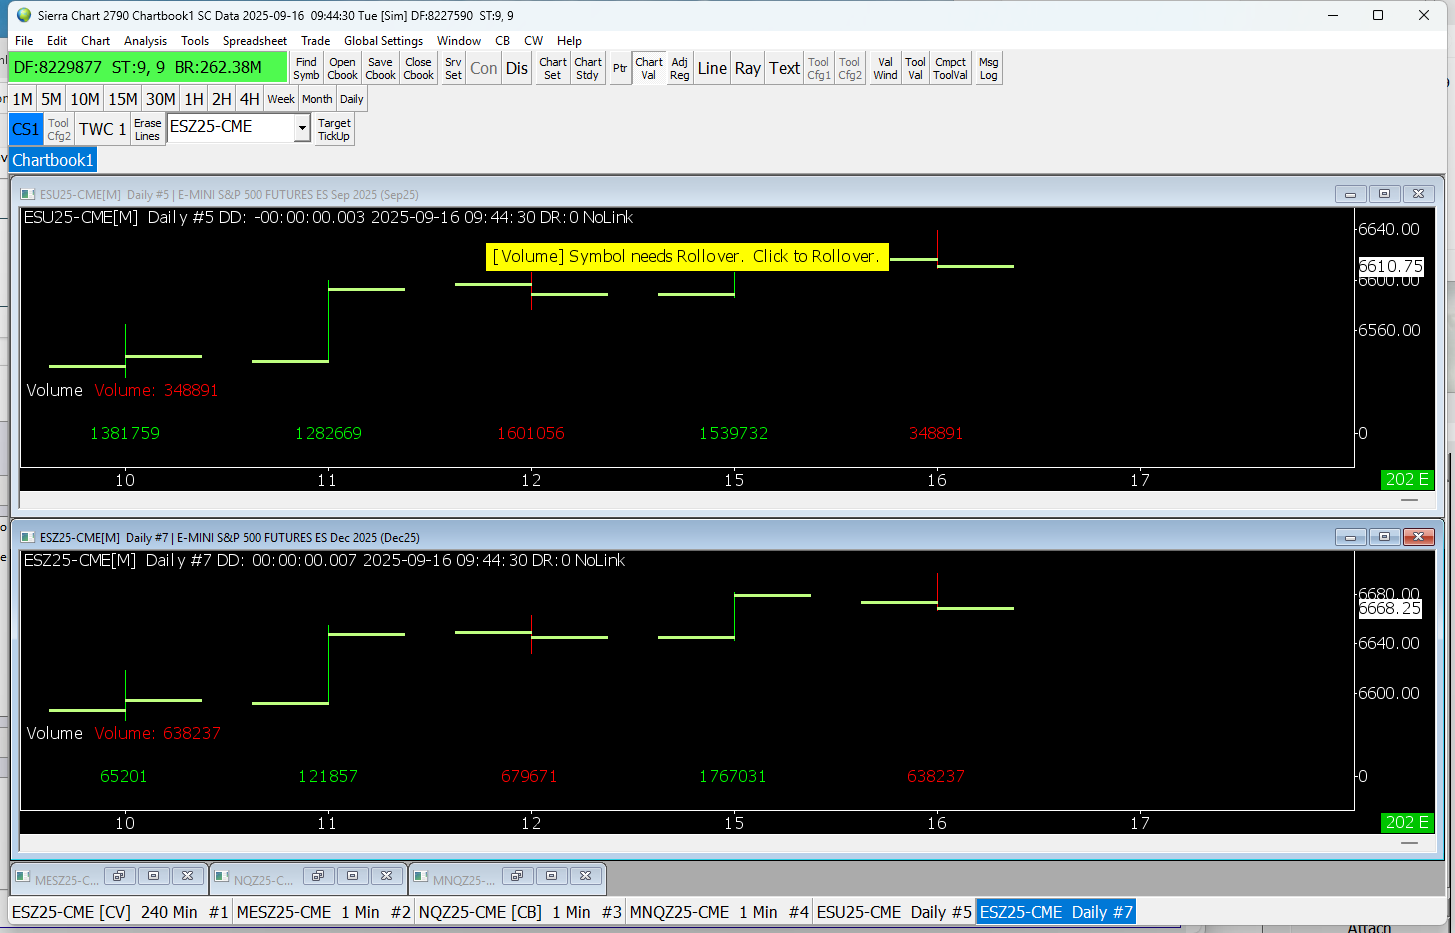This screenshot has height=933, width=1455.
Task: Click the DF status bar indicator
Action: (x=148, y=67)
